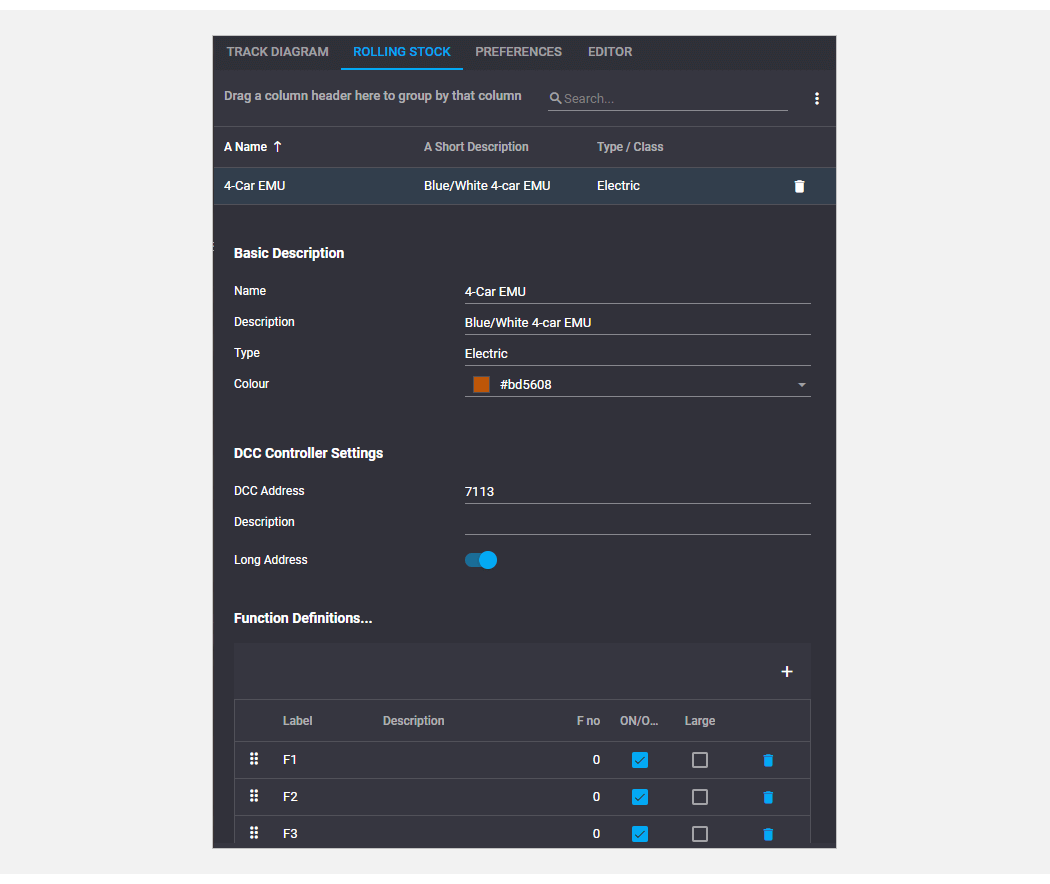1050x884 pixels.
Task: Expand Function Definitions section
Action: 303,618
